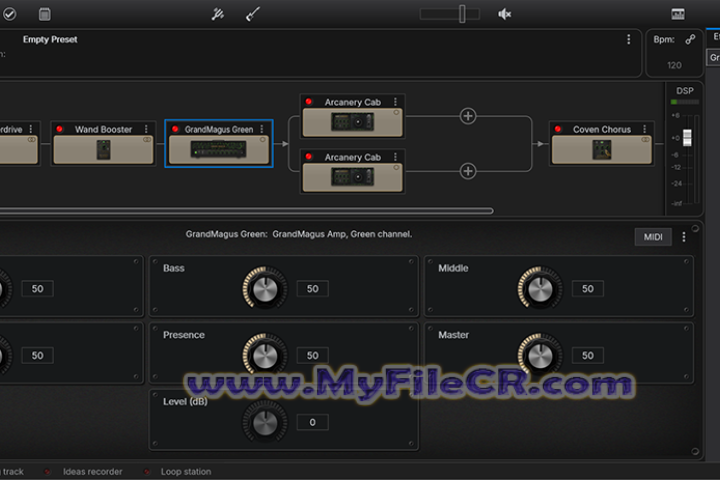Select the GrandMagus Green amp thumbnail
Viewport: 720px width, 480px height.
click(x=219, y=150)
